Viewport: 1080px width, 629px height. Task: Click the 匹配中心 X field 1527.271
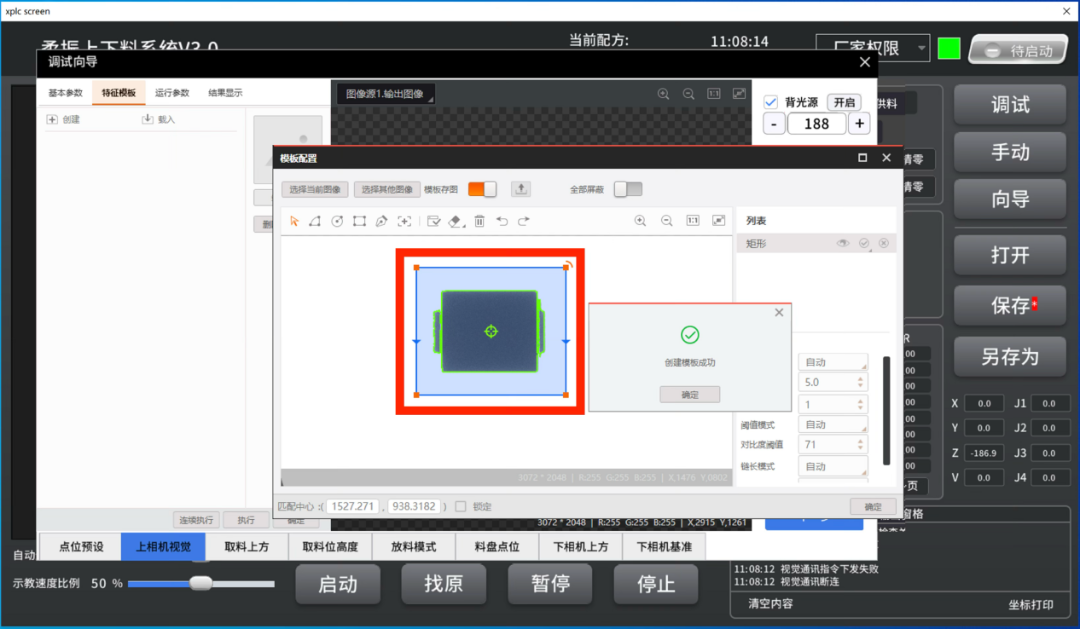click(x=353, y=506)
